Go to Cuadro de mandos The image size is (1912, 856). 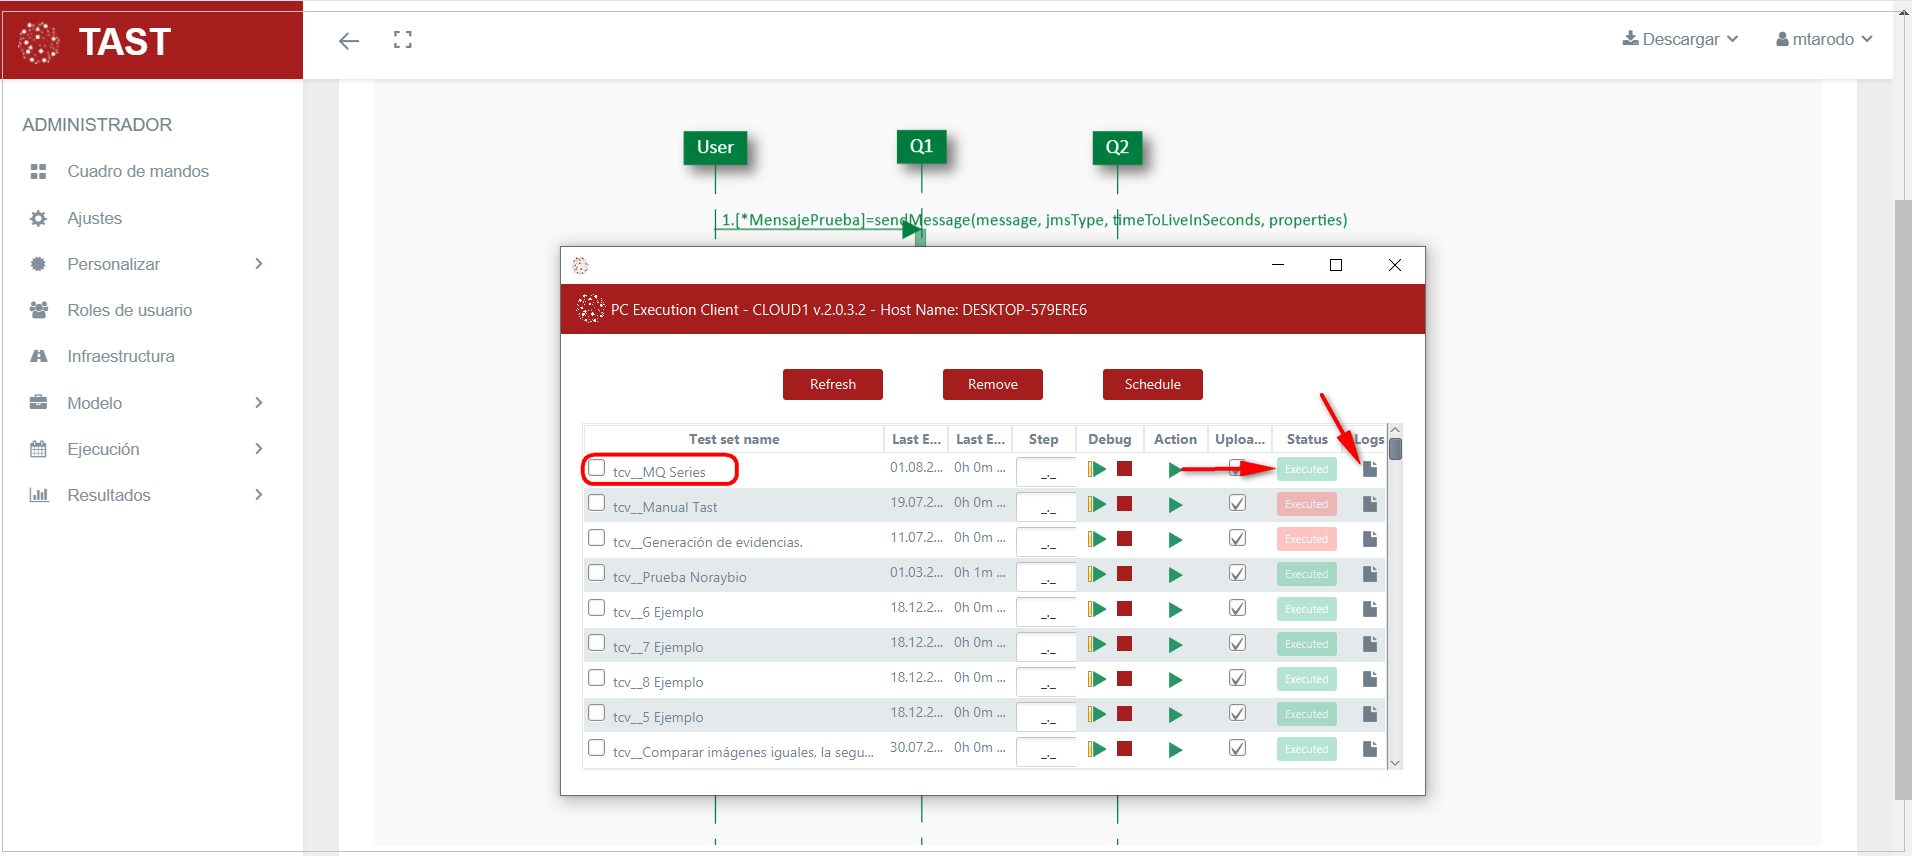coord(138,171)
